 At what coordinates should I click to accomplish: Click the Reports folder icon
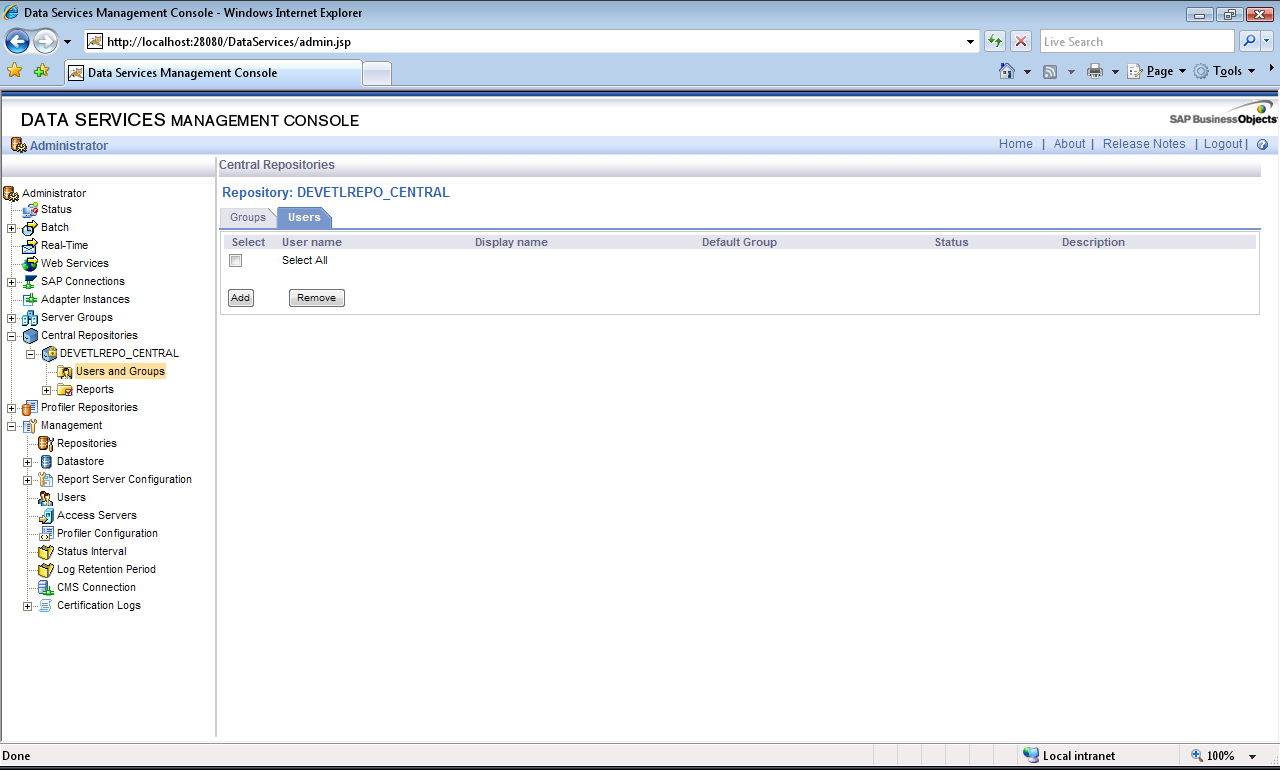pyautogui.click(x=65, y=390)
